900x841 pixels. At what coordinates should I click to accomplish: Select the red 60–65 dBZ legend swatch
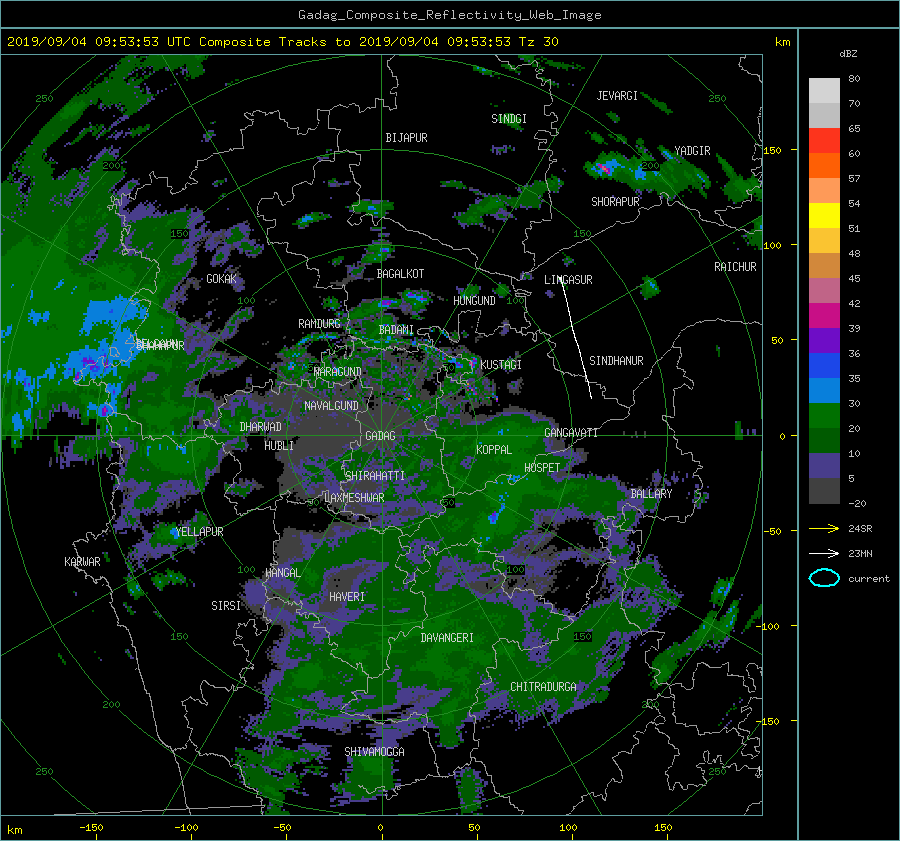[x=824, y=141]
